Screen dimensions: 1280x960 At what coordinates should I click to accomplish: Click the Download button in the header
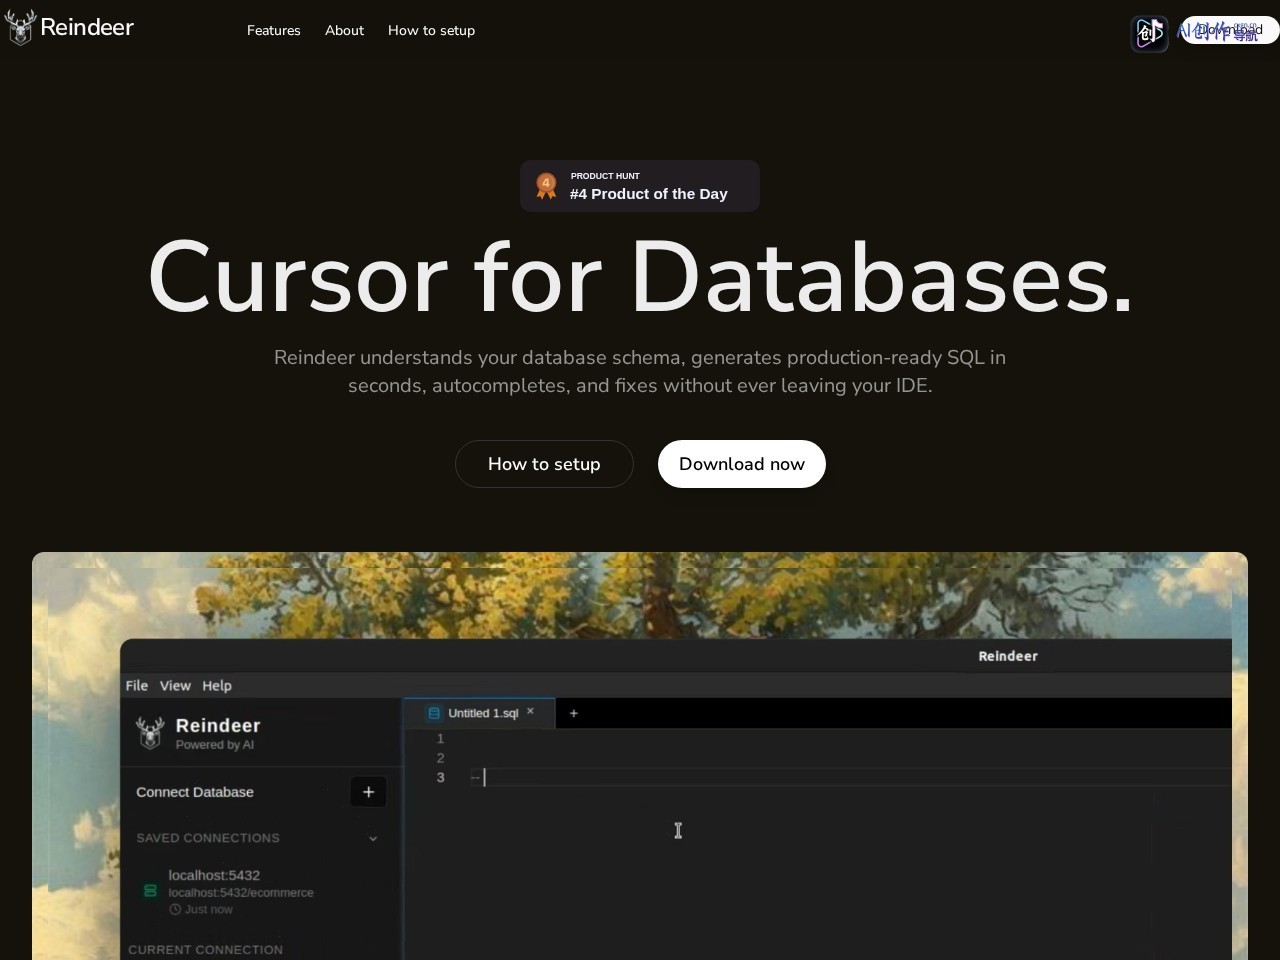(1229, 30)
